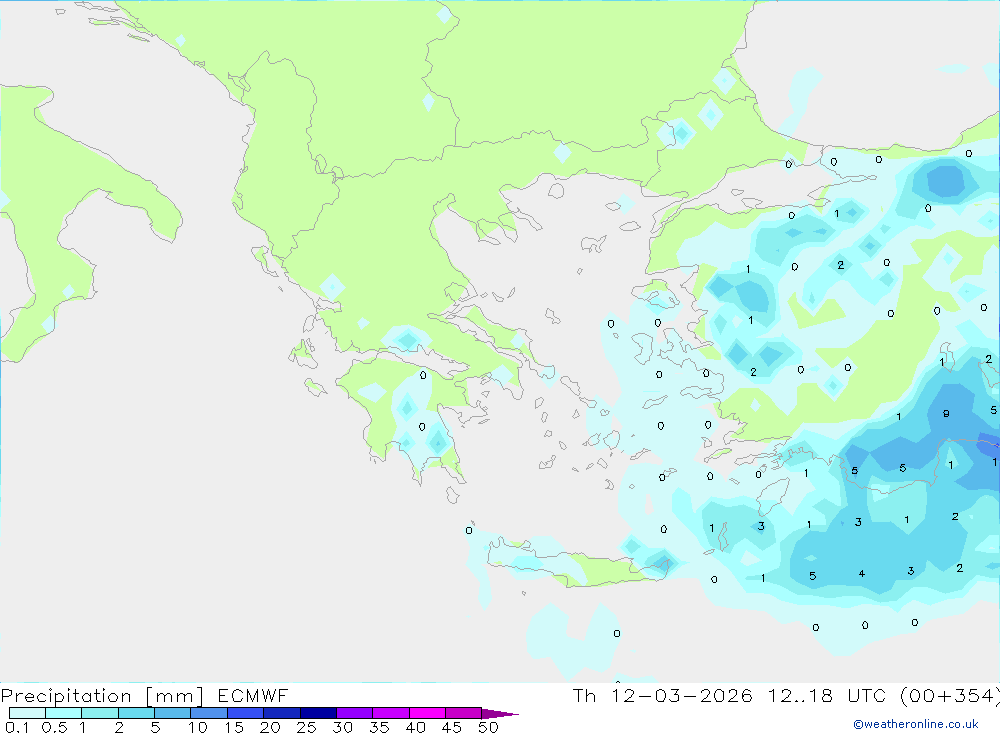Click the legend scale label '20'
This screenshot has width=1000, height=733.
pyautogui.click(x=270, y=727)
